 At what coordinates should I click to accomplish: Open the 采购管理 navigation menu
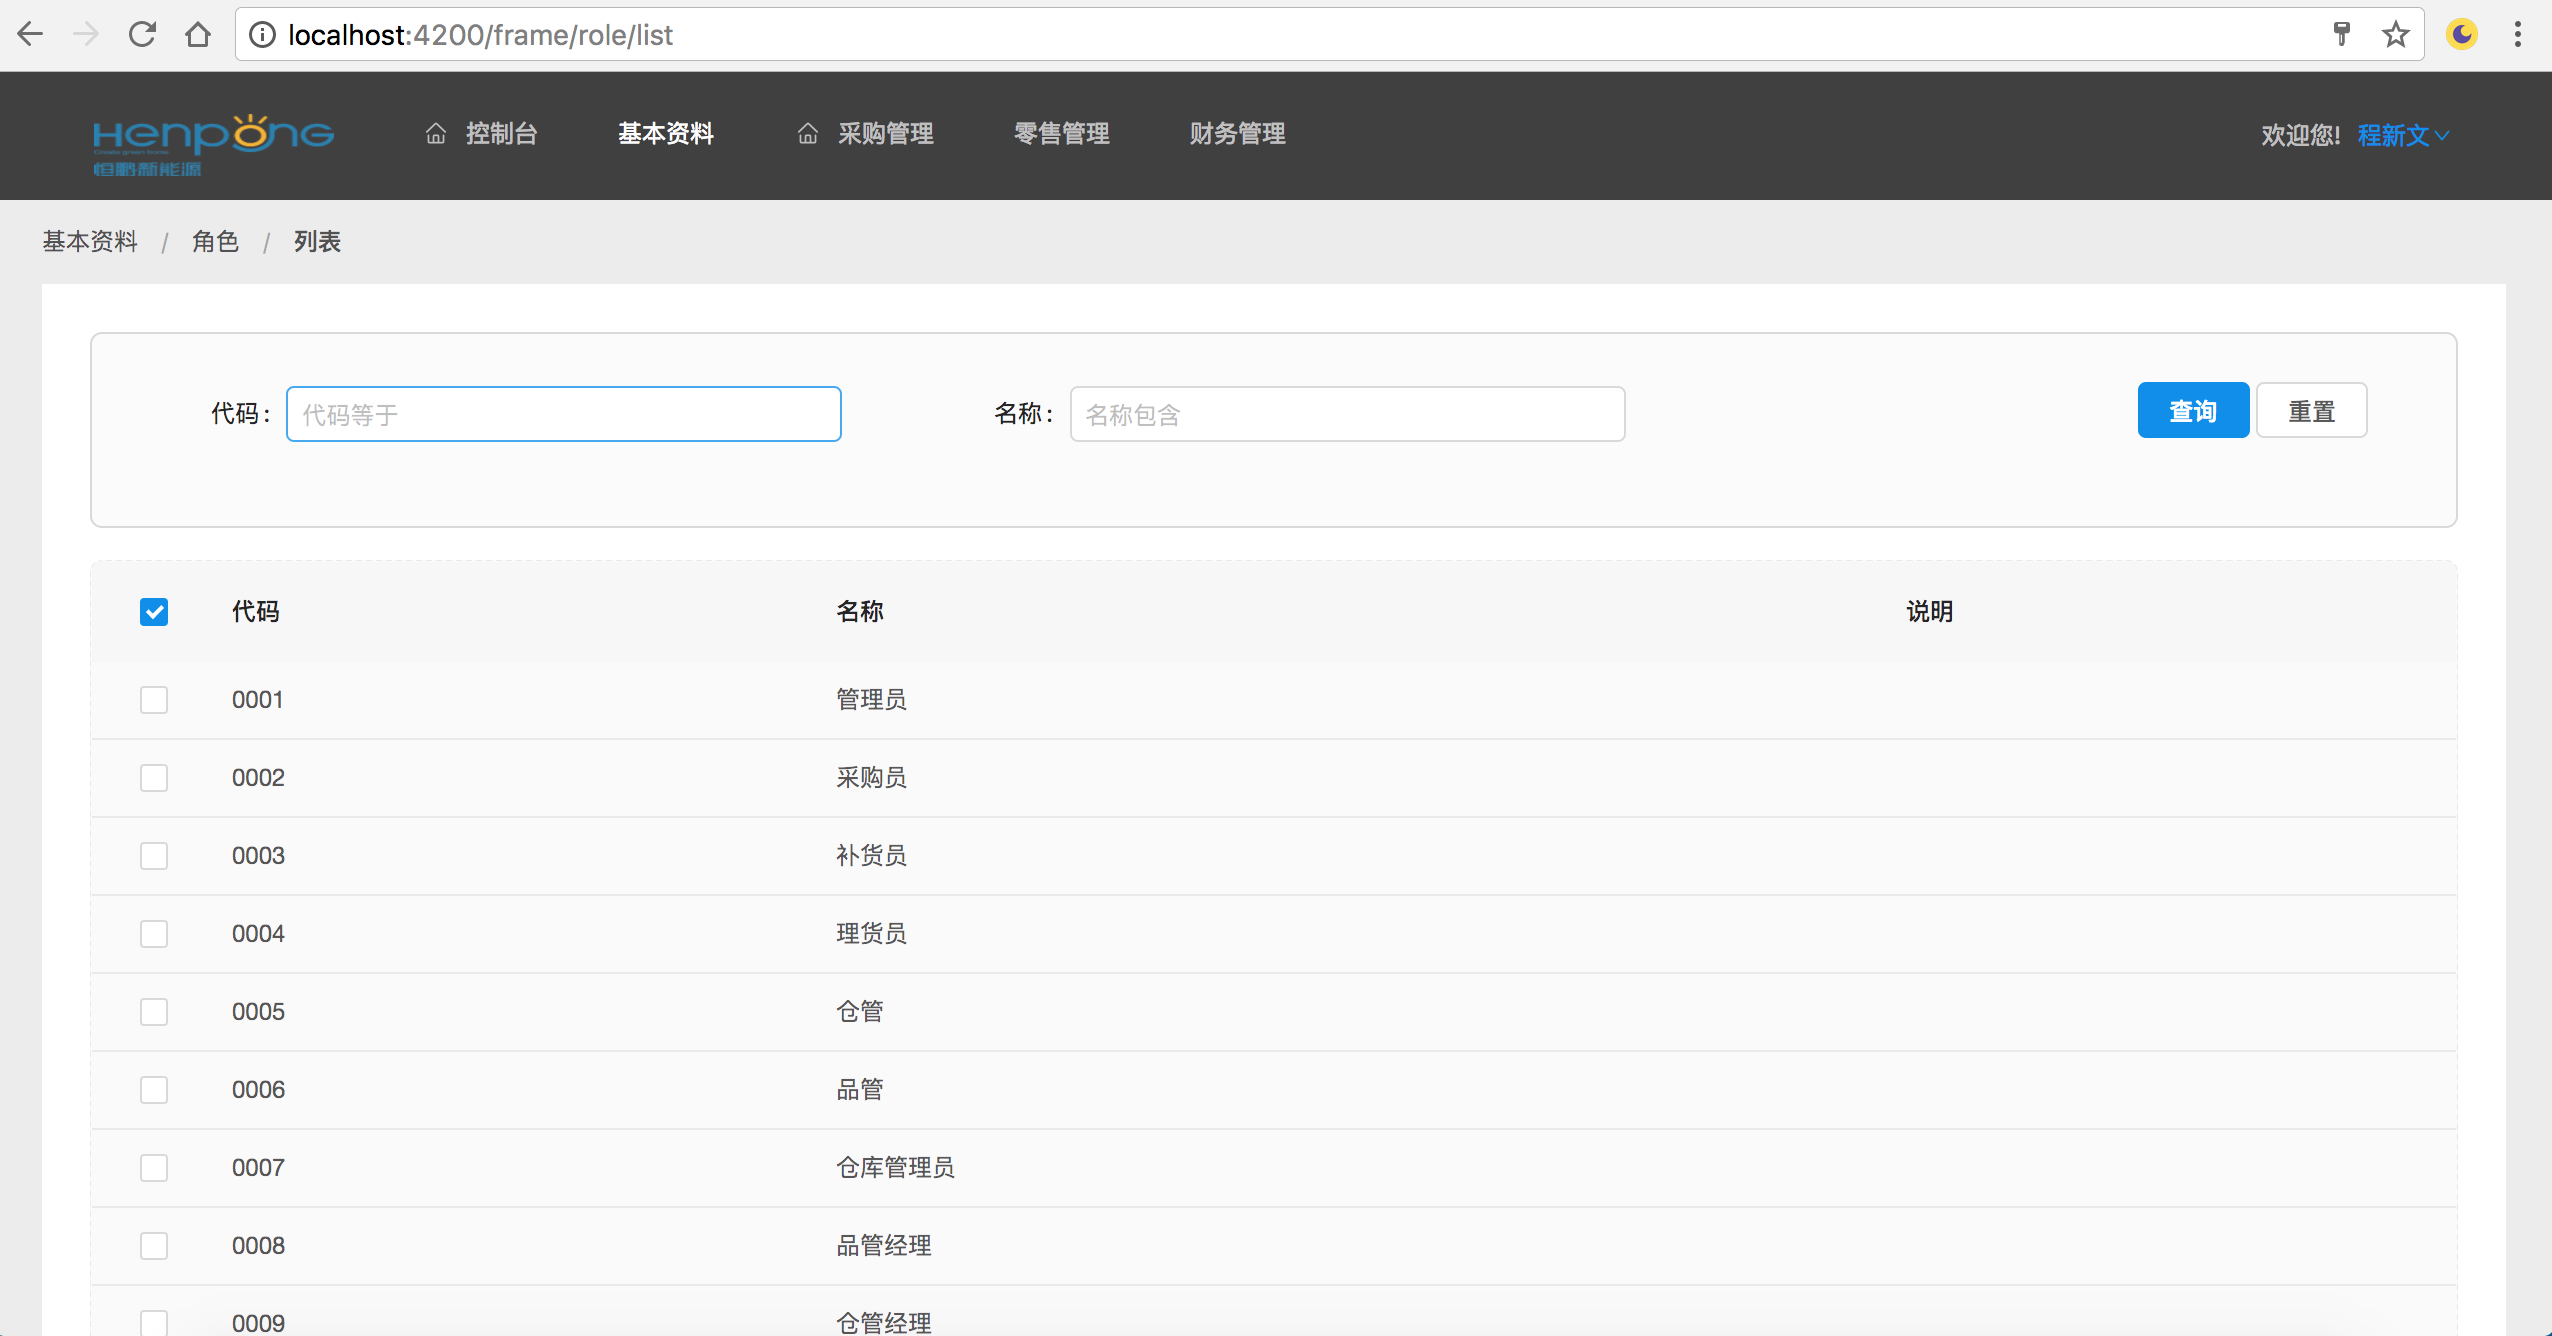(x=884, y=134)
